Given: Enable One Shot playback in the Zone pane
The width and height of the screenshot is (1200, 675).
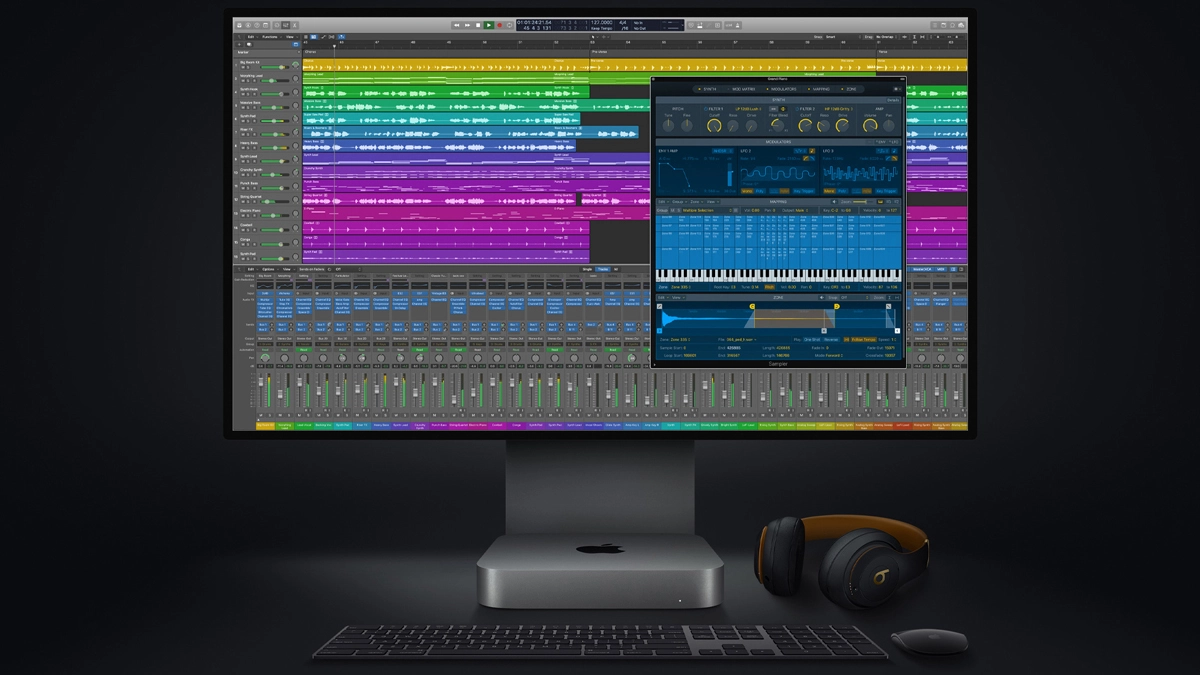Looking at the screenshot, I should (812, 340).
